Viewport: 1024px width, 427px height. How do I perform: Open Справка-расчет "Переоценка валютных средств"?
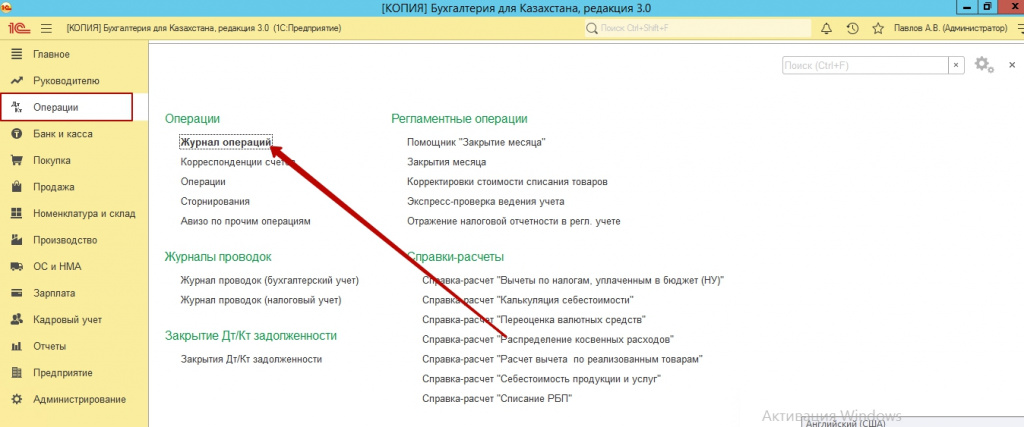pos(534,320)
